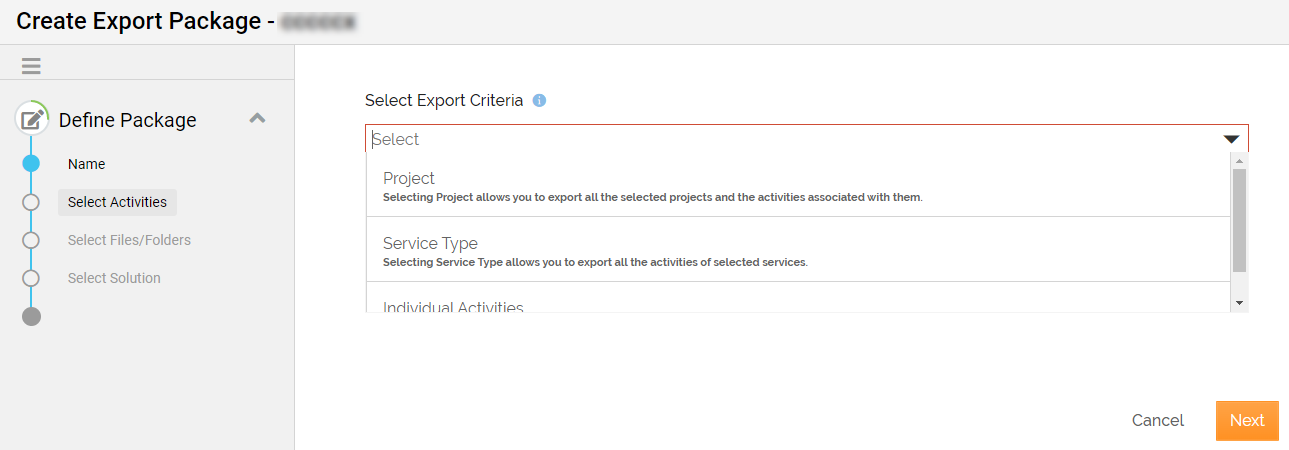Click the dropdown list scrollbar down arrow
Viewport: 1289px width, 450px height.
click(x=1239, y=302)
